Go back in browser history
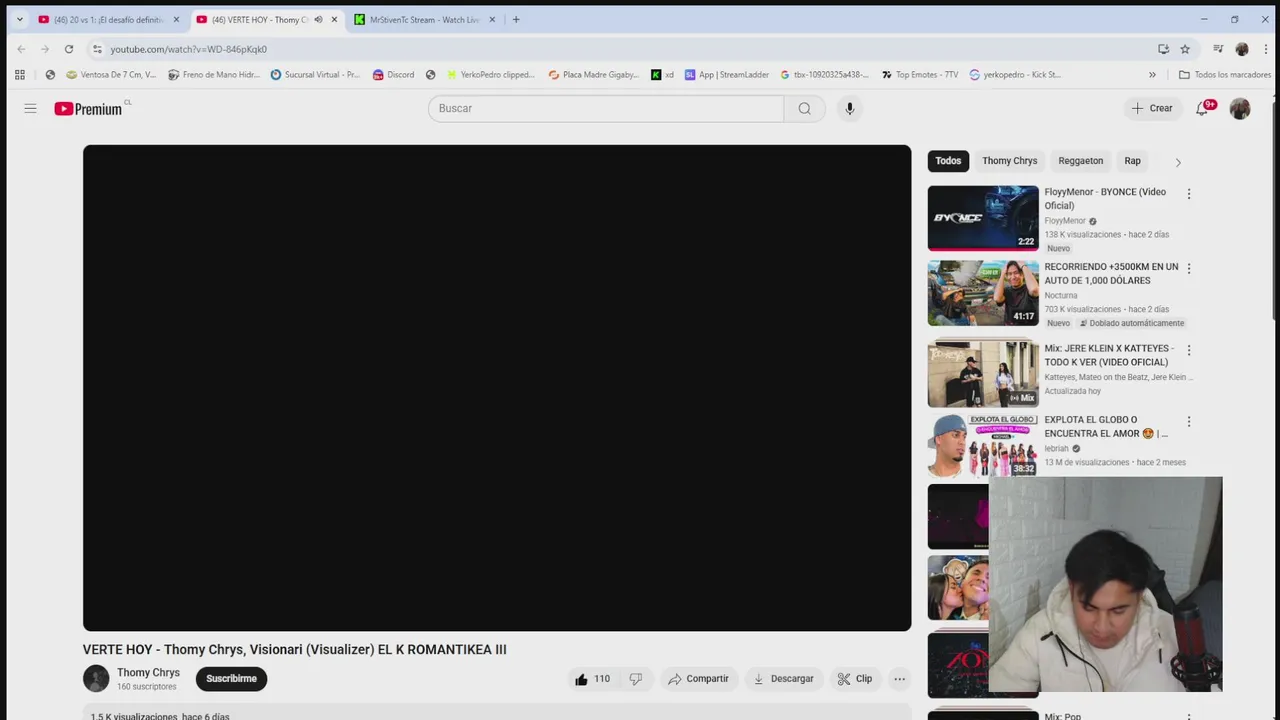Viewport: 1280px width, 720px height. 21,49
